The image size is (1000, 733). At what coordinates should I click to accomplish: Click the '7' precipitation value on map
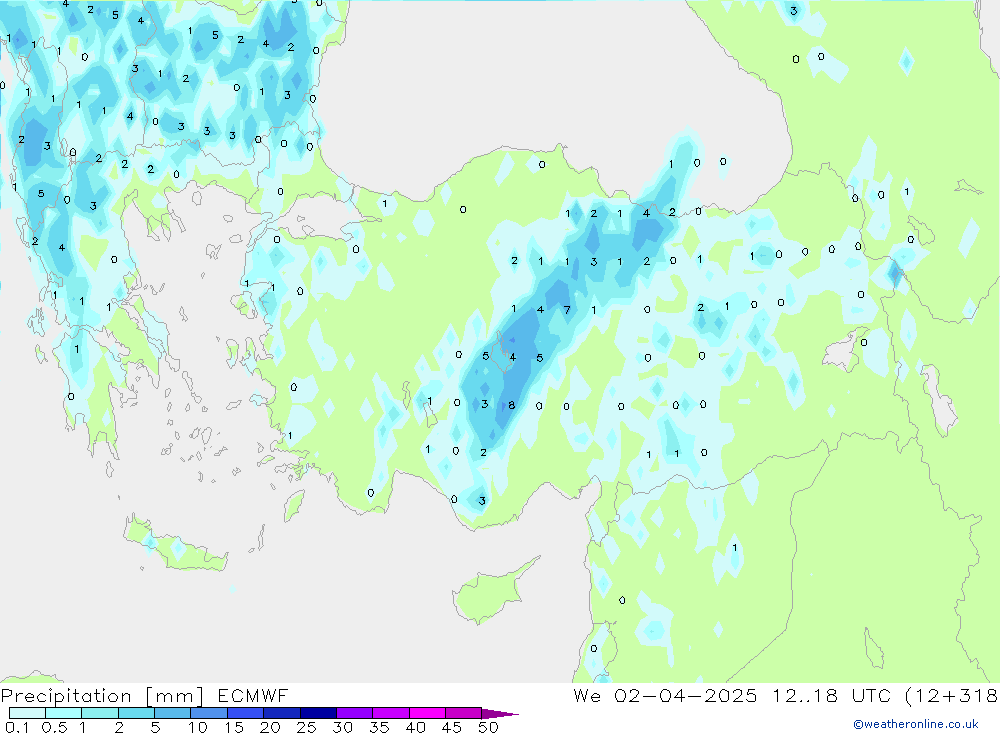pyautogui.click(x=567, y=310)
